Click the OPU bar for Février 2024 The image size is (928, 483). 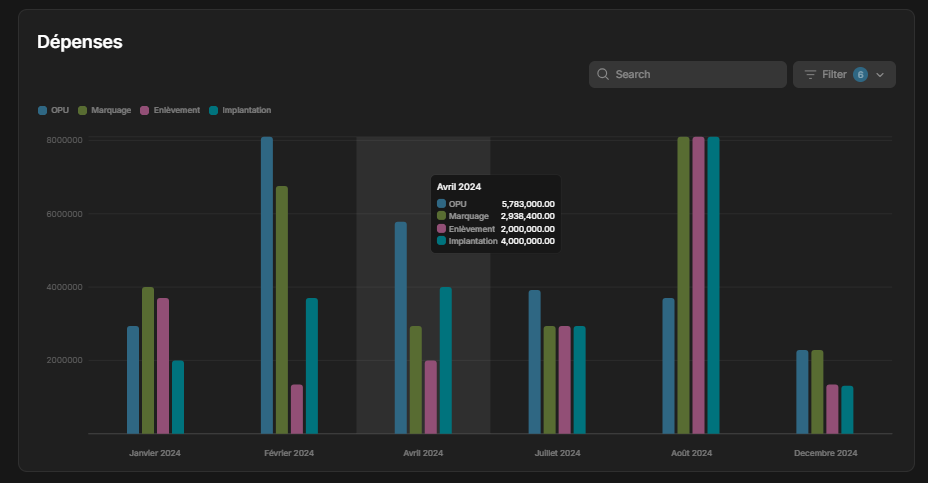tap(267, 285)
